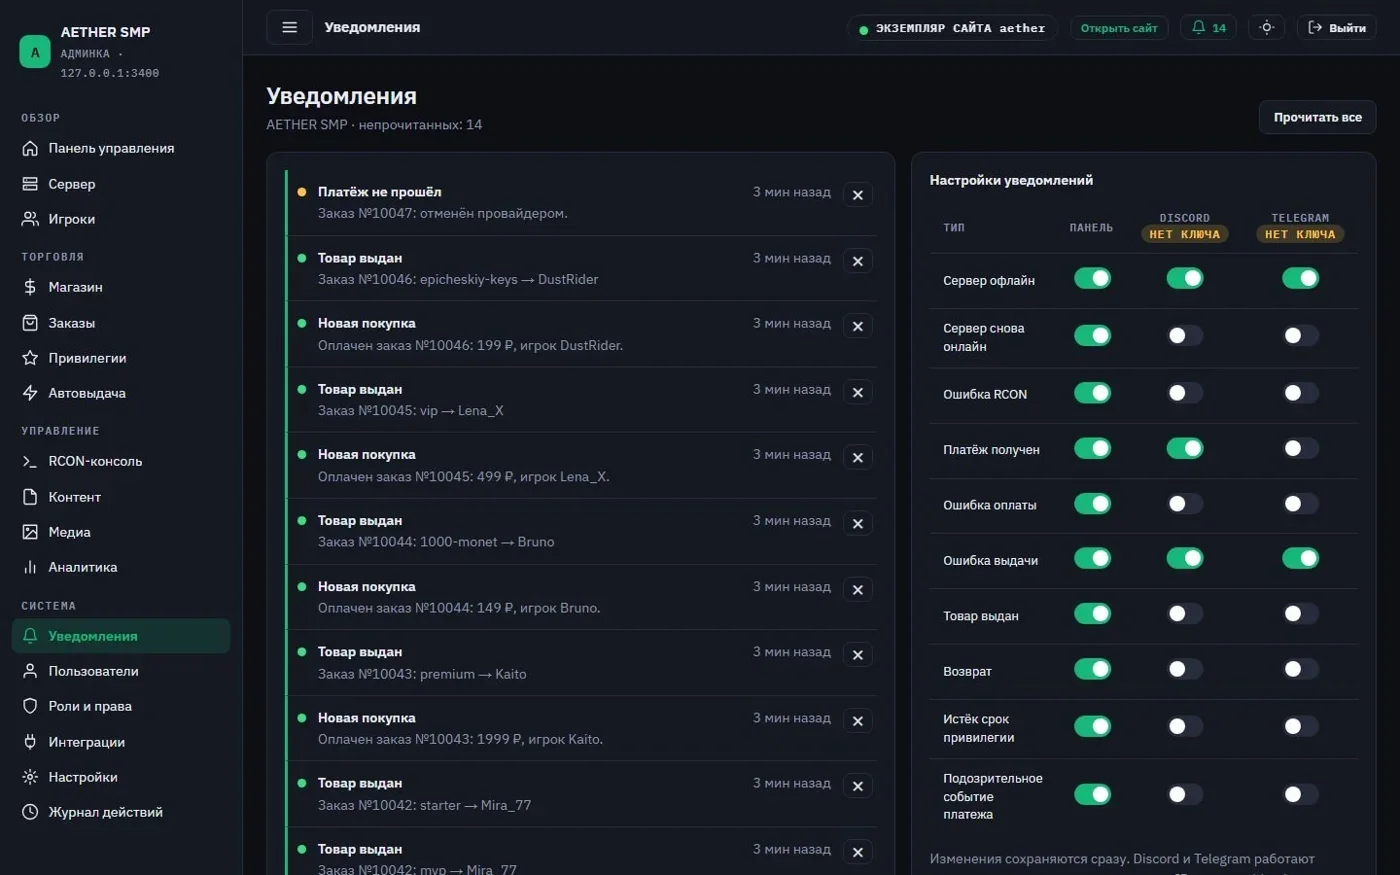Dismiss the 'Платёж не прошёл' notification
The height and width of the screenshot is (875, 1400).
(858, 195)
